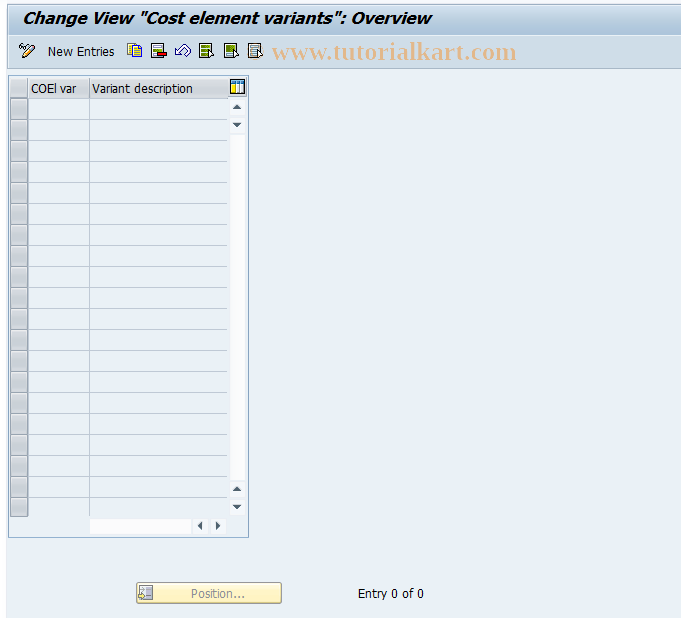Click the Copy As icon
Screen dimensions: 681x618
(135, 51)
